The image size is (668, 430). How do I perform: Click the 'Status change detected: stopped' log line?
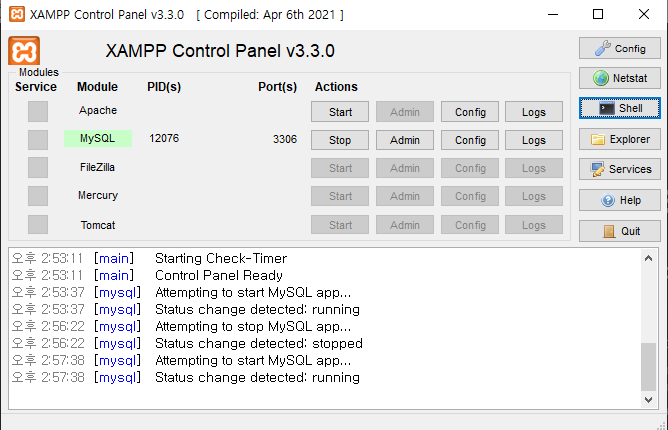click(x=259, y=343)
